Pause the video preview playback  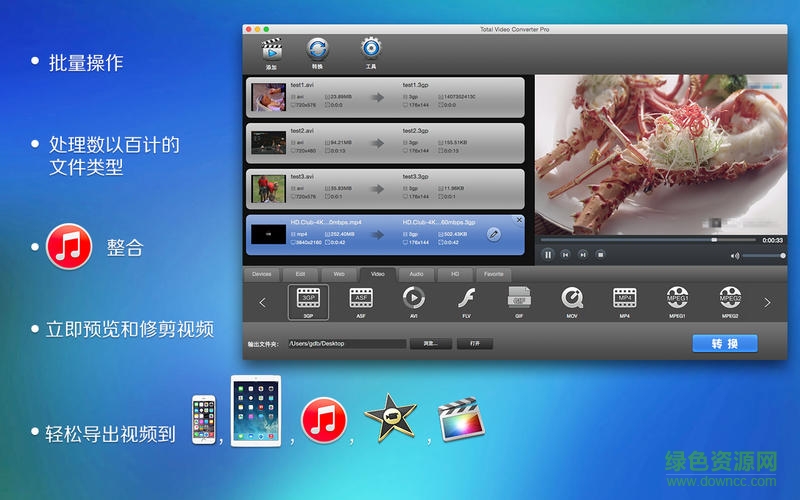(548, 255)
